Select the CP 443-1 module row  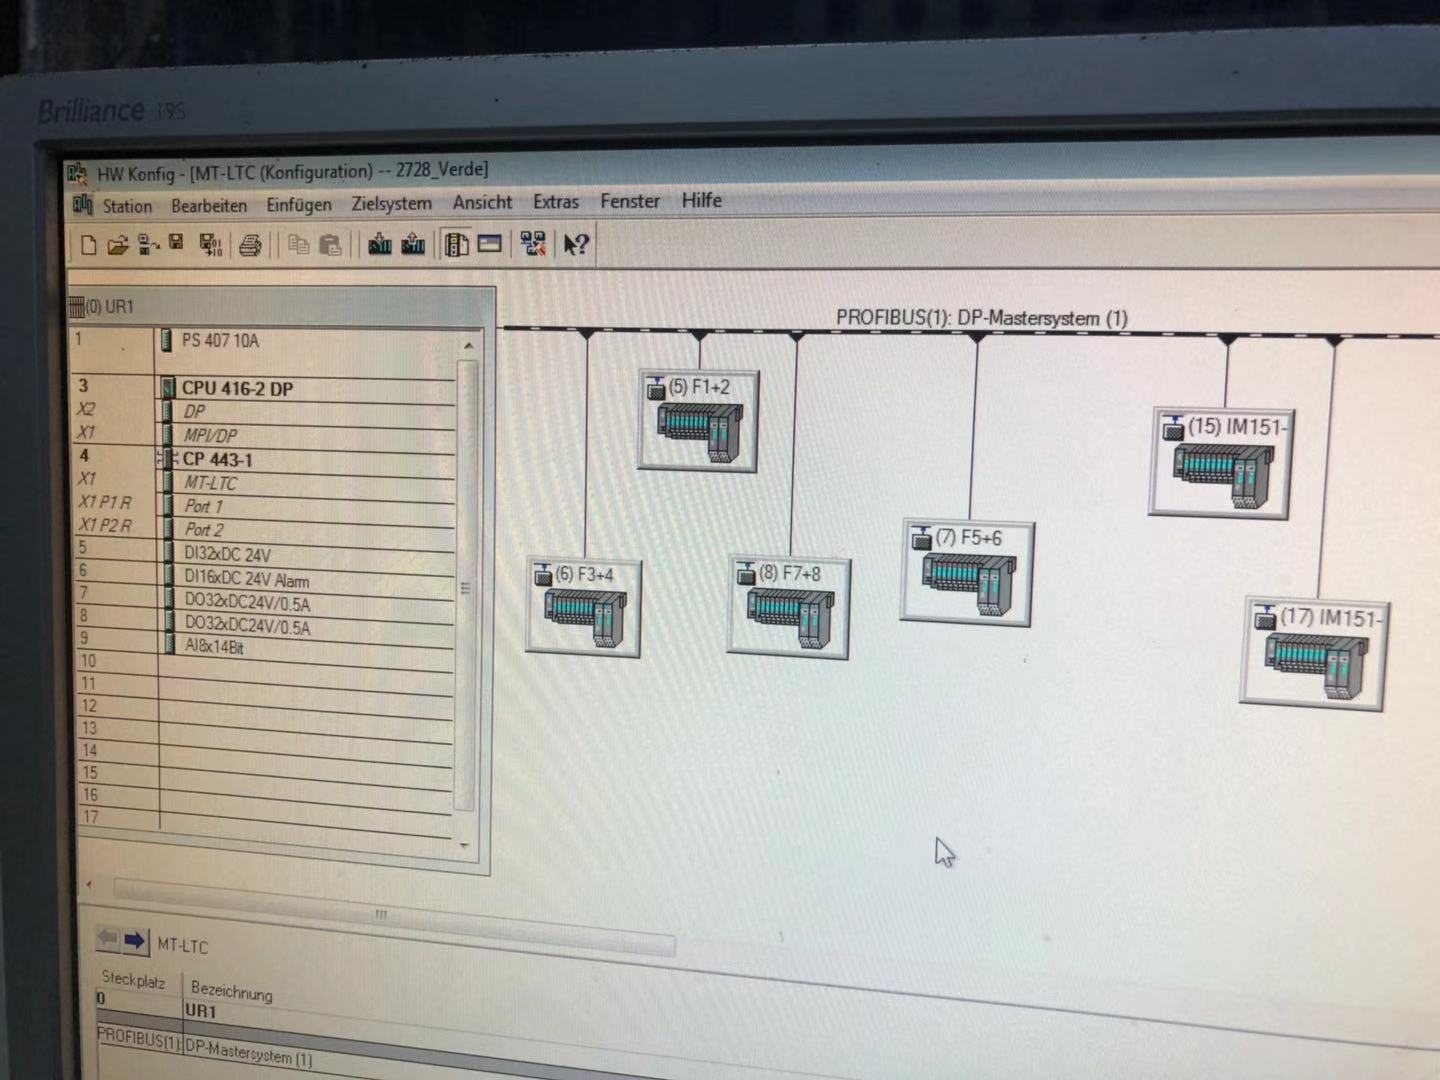click(x=217, y=460)
